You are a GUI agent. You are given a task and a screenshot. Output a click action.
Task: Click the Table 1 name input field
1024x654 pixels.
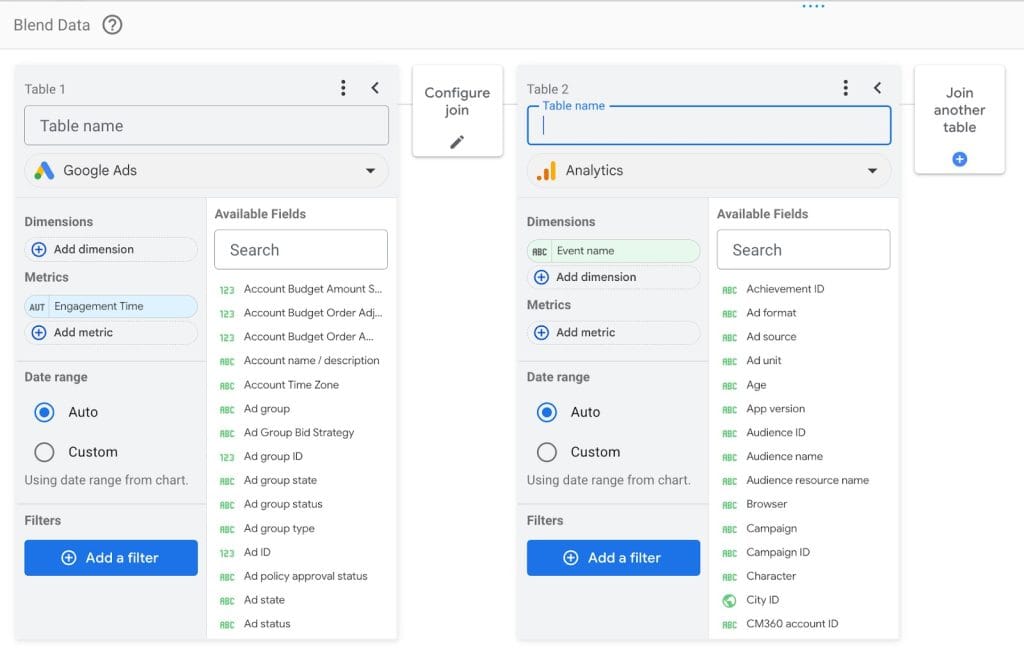coord(206,125)
